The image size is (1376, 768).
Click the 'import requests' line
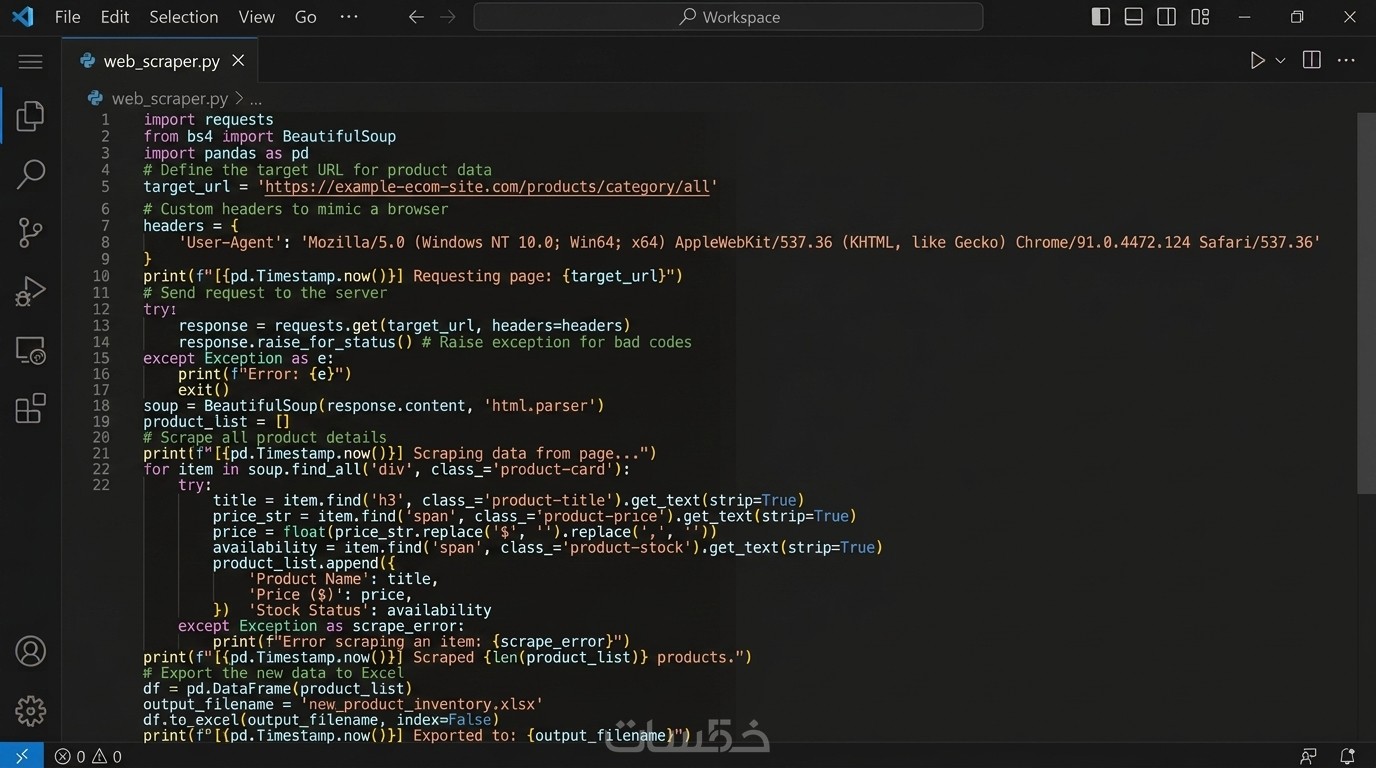[x=208, y=120]
